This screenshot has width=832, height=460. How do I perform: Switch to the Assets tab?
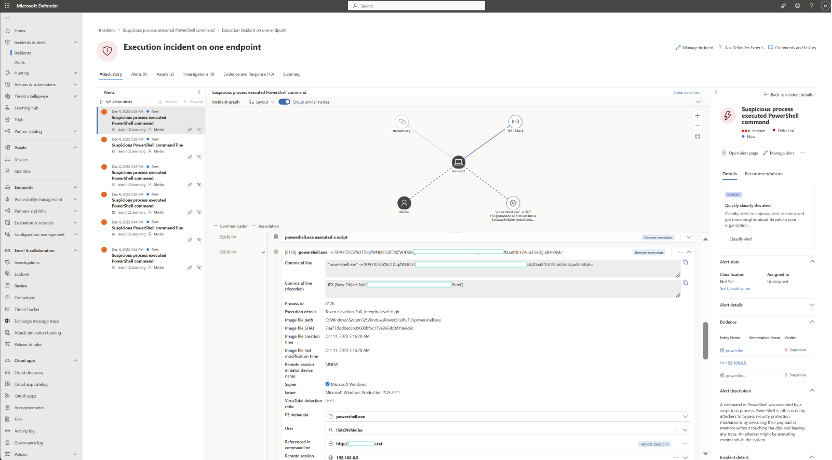click(165, 74)
